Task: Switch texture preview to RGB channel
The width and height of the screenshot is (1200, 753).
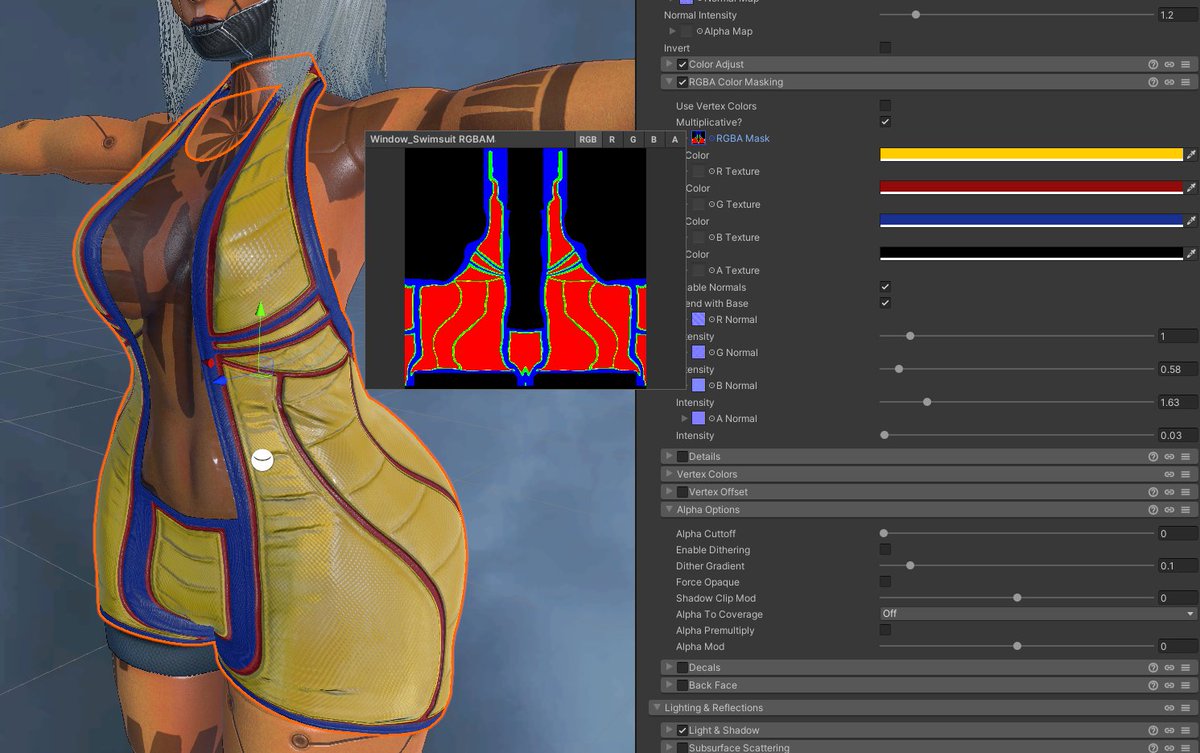Action: 588,139
